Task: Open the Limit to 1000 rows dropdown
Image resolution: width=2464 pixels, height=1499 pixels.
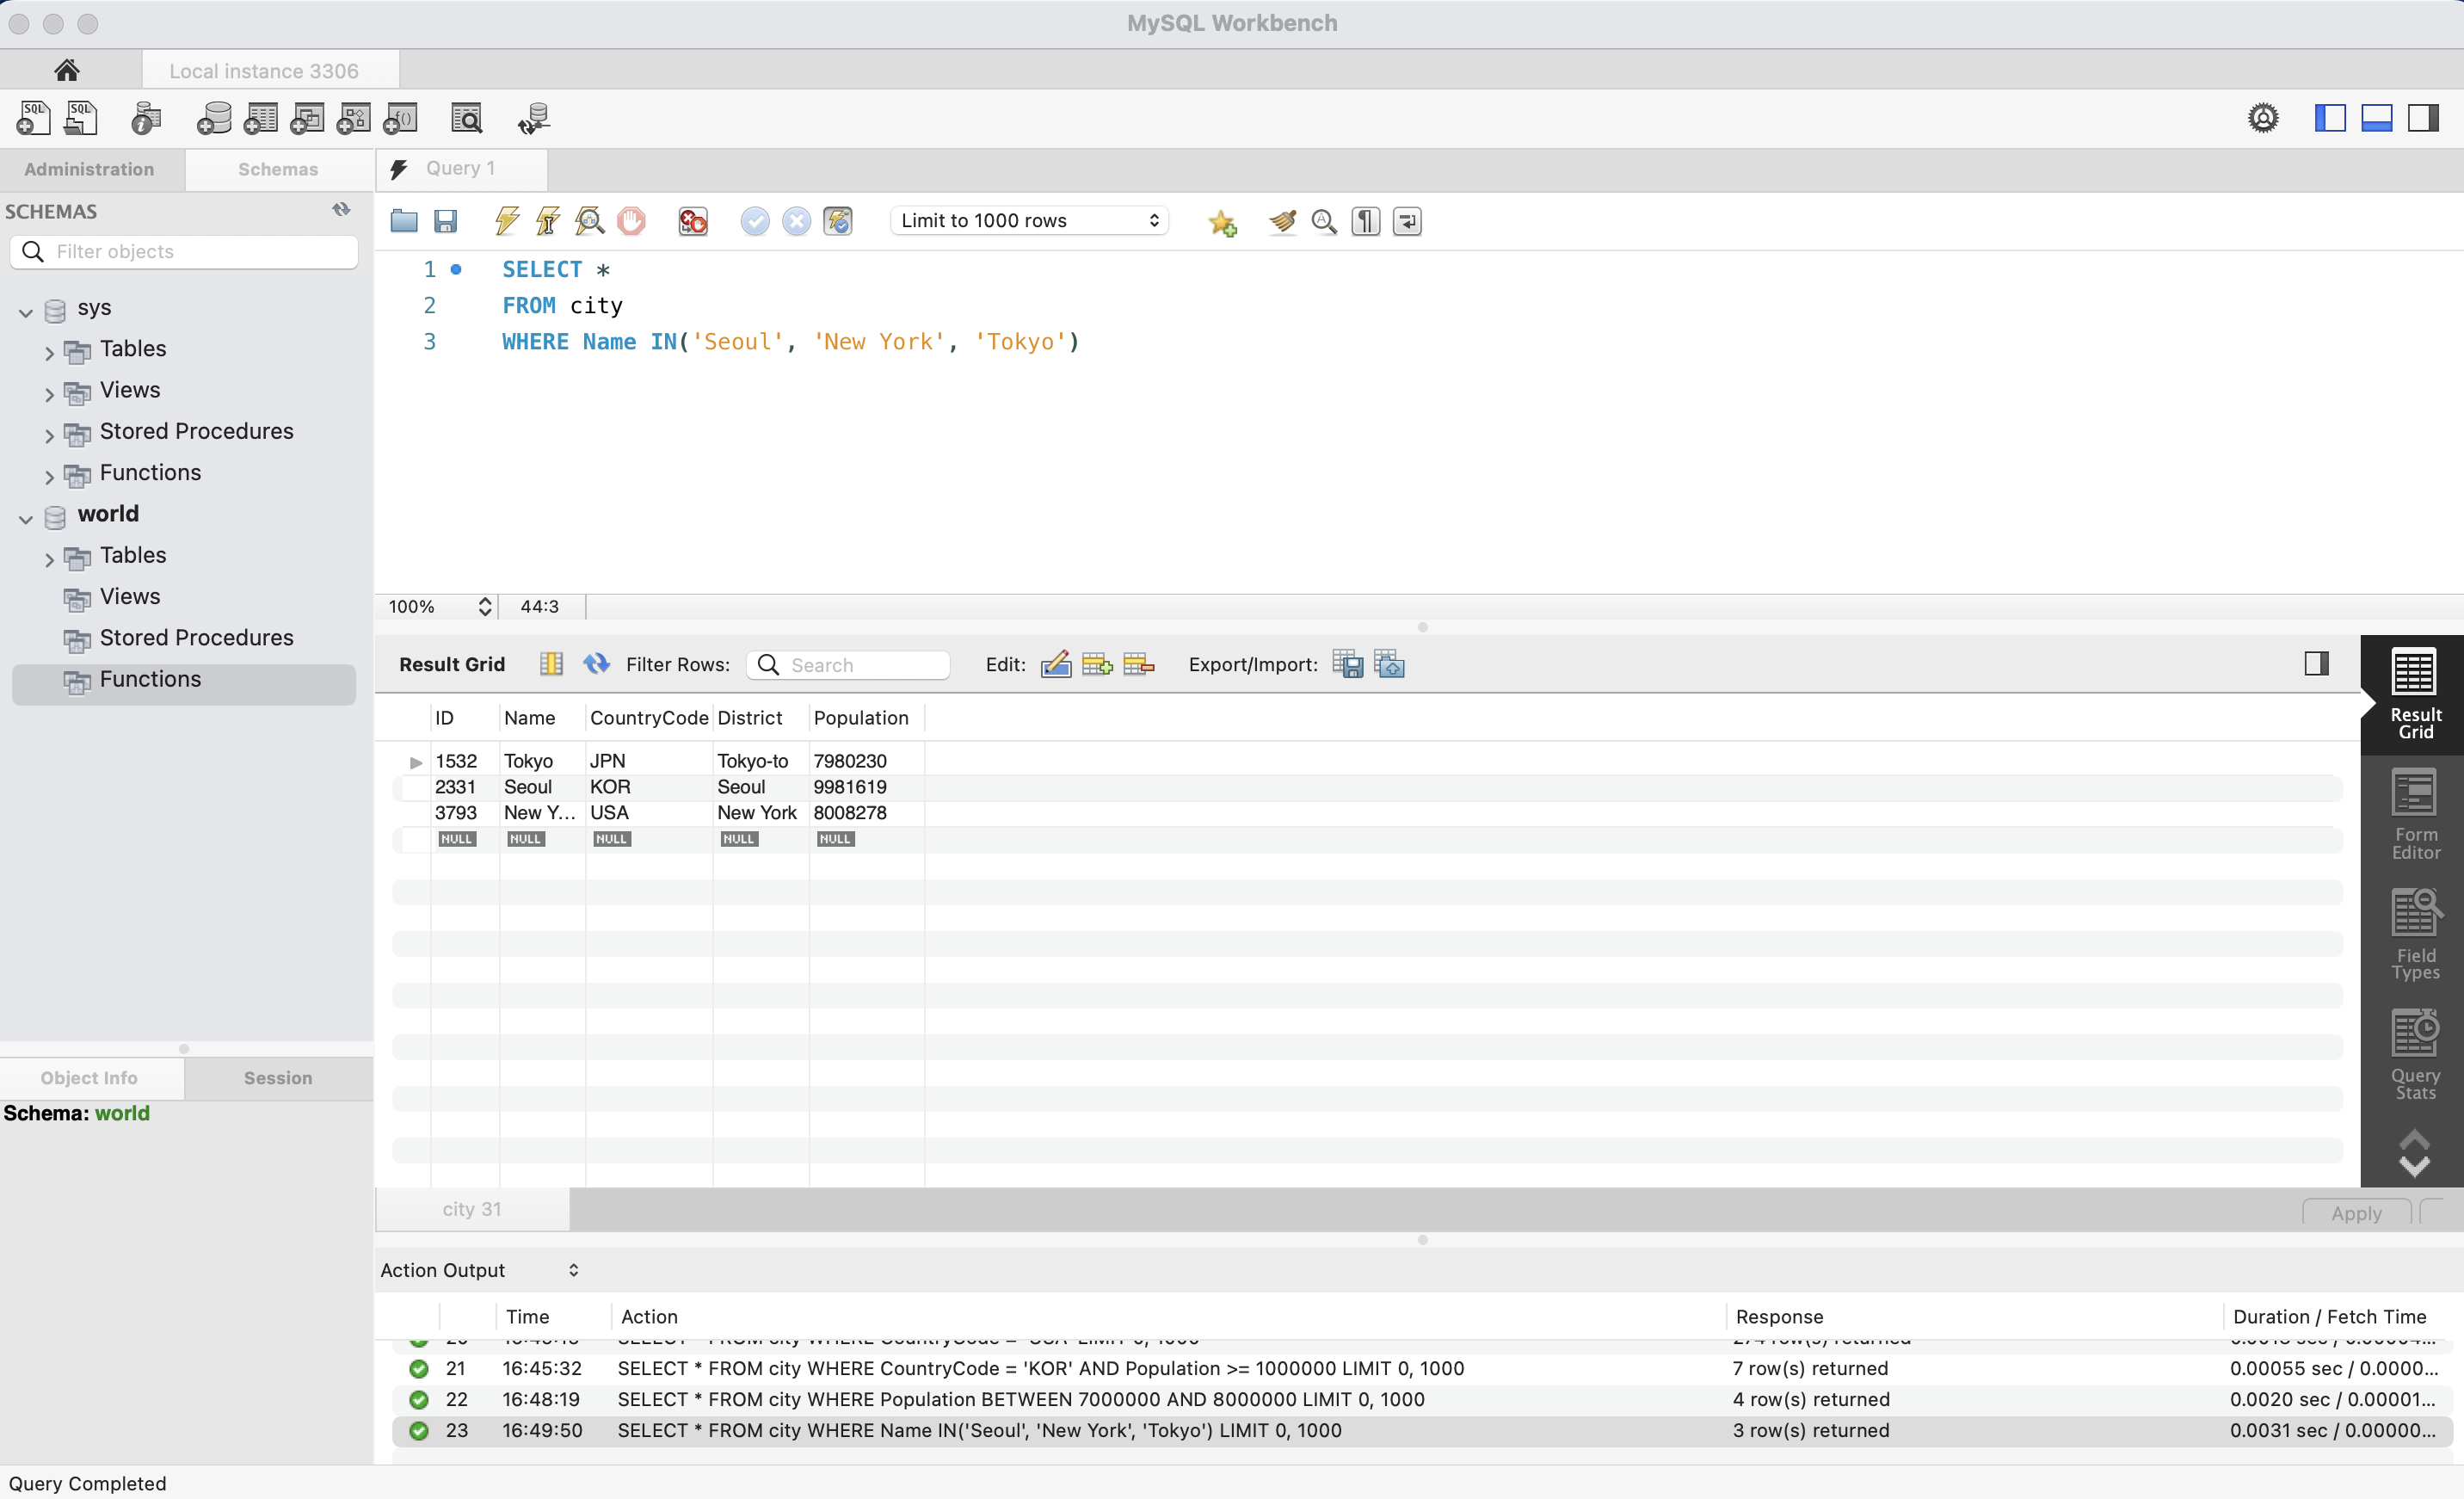Action: (x=1029, y=220)
